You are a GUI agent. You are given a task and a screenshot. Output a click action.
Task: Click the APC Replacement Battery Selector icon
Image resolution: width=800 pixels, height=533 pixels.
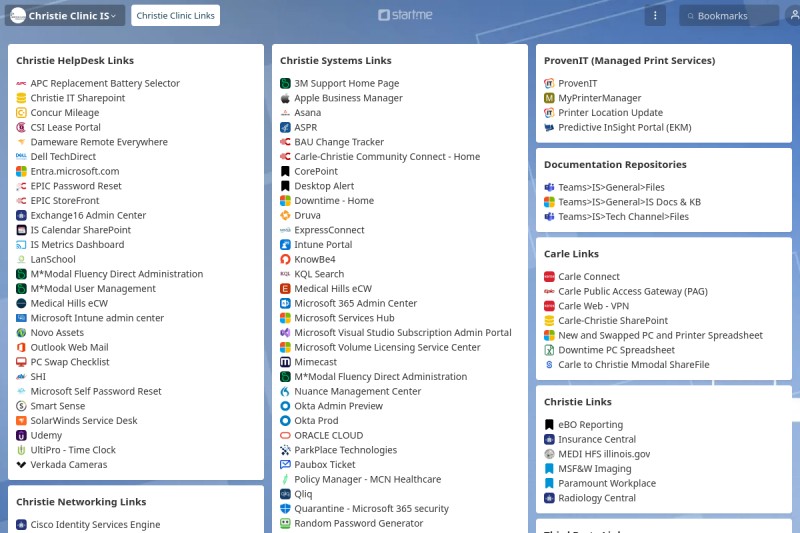click(21, 83)
